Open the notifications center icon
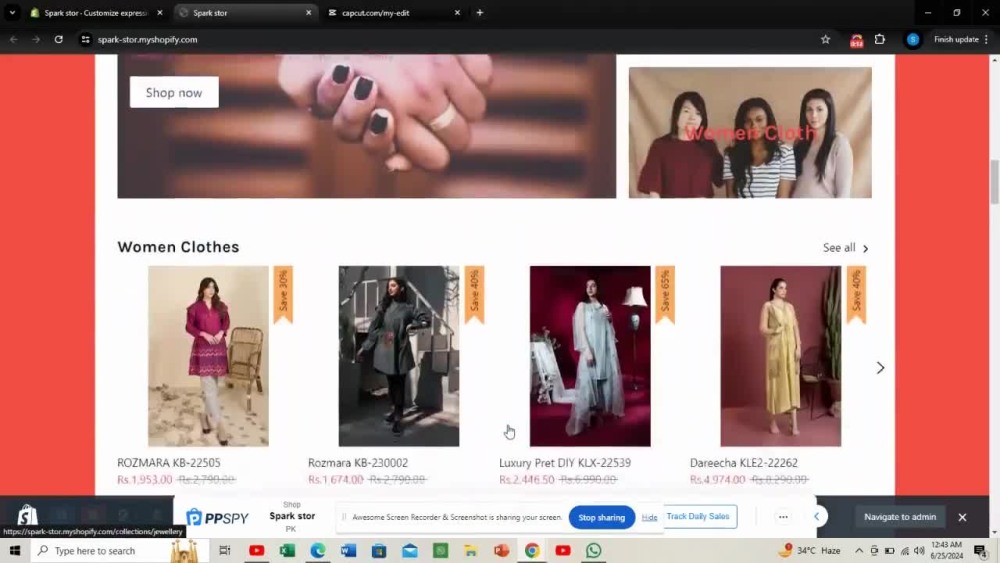The height and width of the screenshot is (563, 1000). pos(980,550)
